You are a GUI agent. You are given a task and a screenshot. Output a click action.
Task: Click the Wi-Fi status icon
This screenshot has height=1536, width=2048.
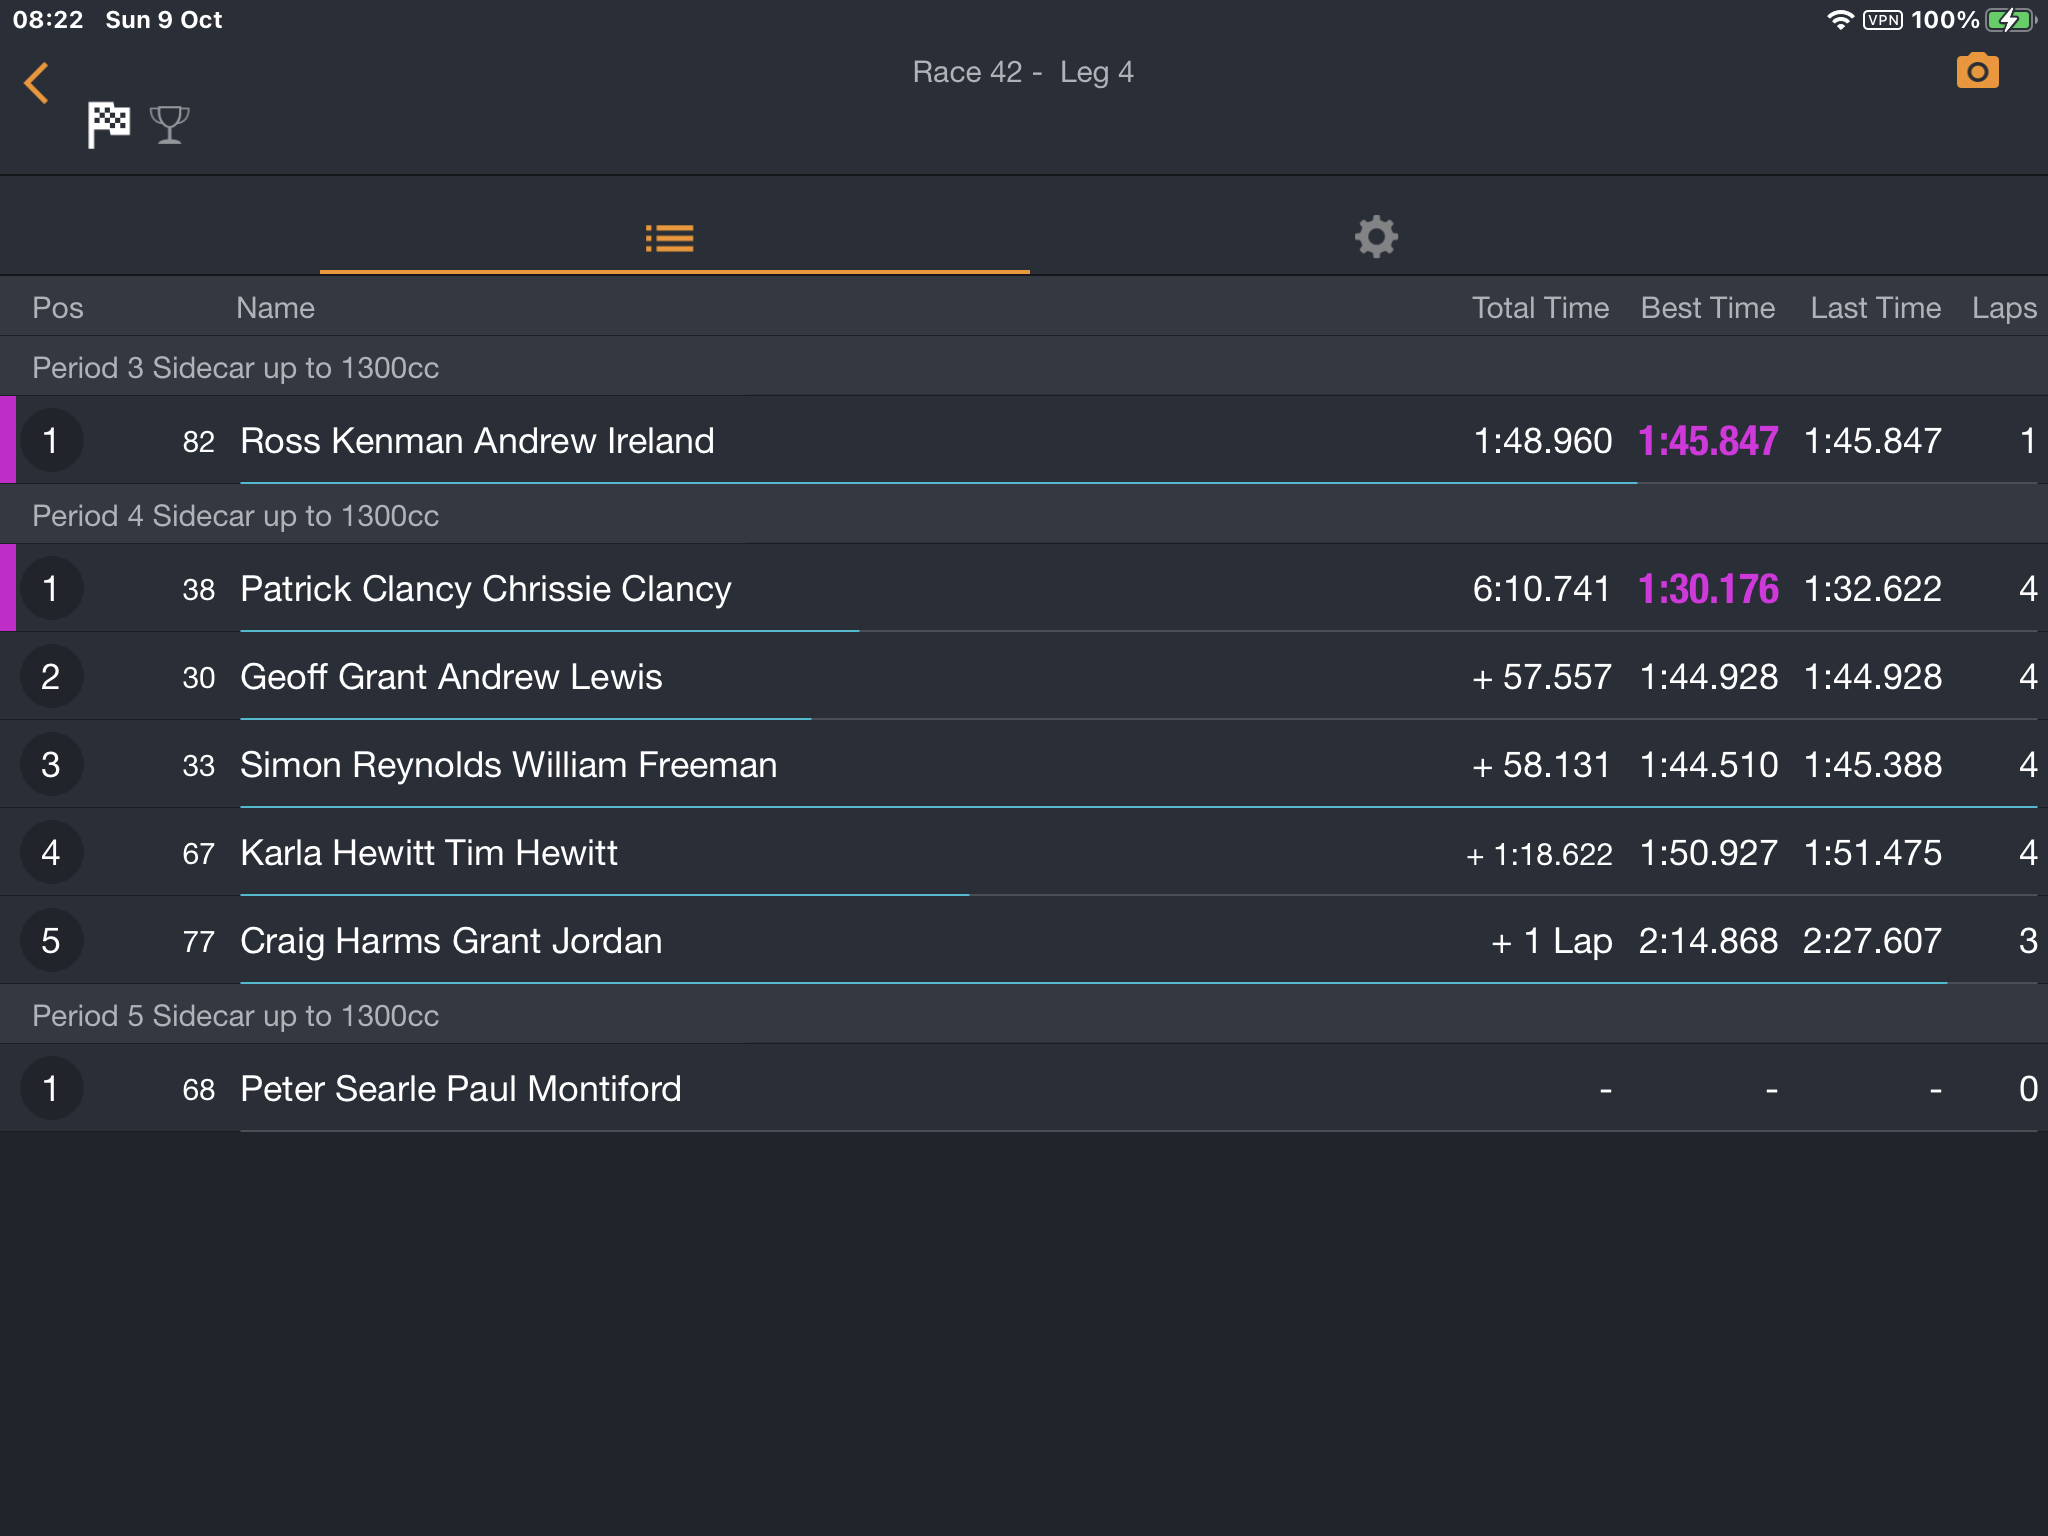tap(1839, 19)
